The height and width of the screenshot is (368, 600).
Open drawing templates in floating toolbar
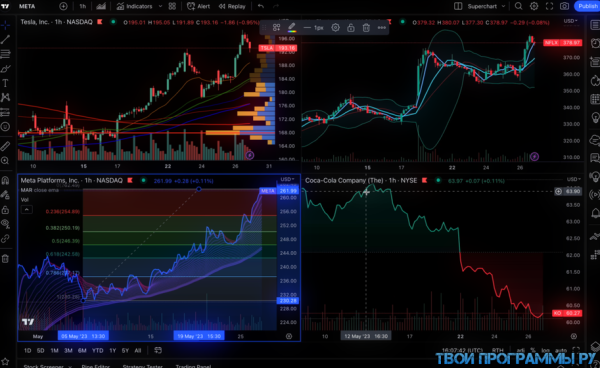point(276,28)
